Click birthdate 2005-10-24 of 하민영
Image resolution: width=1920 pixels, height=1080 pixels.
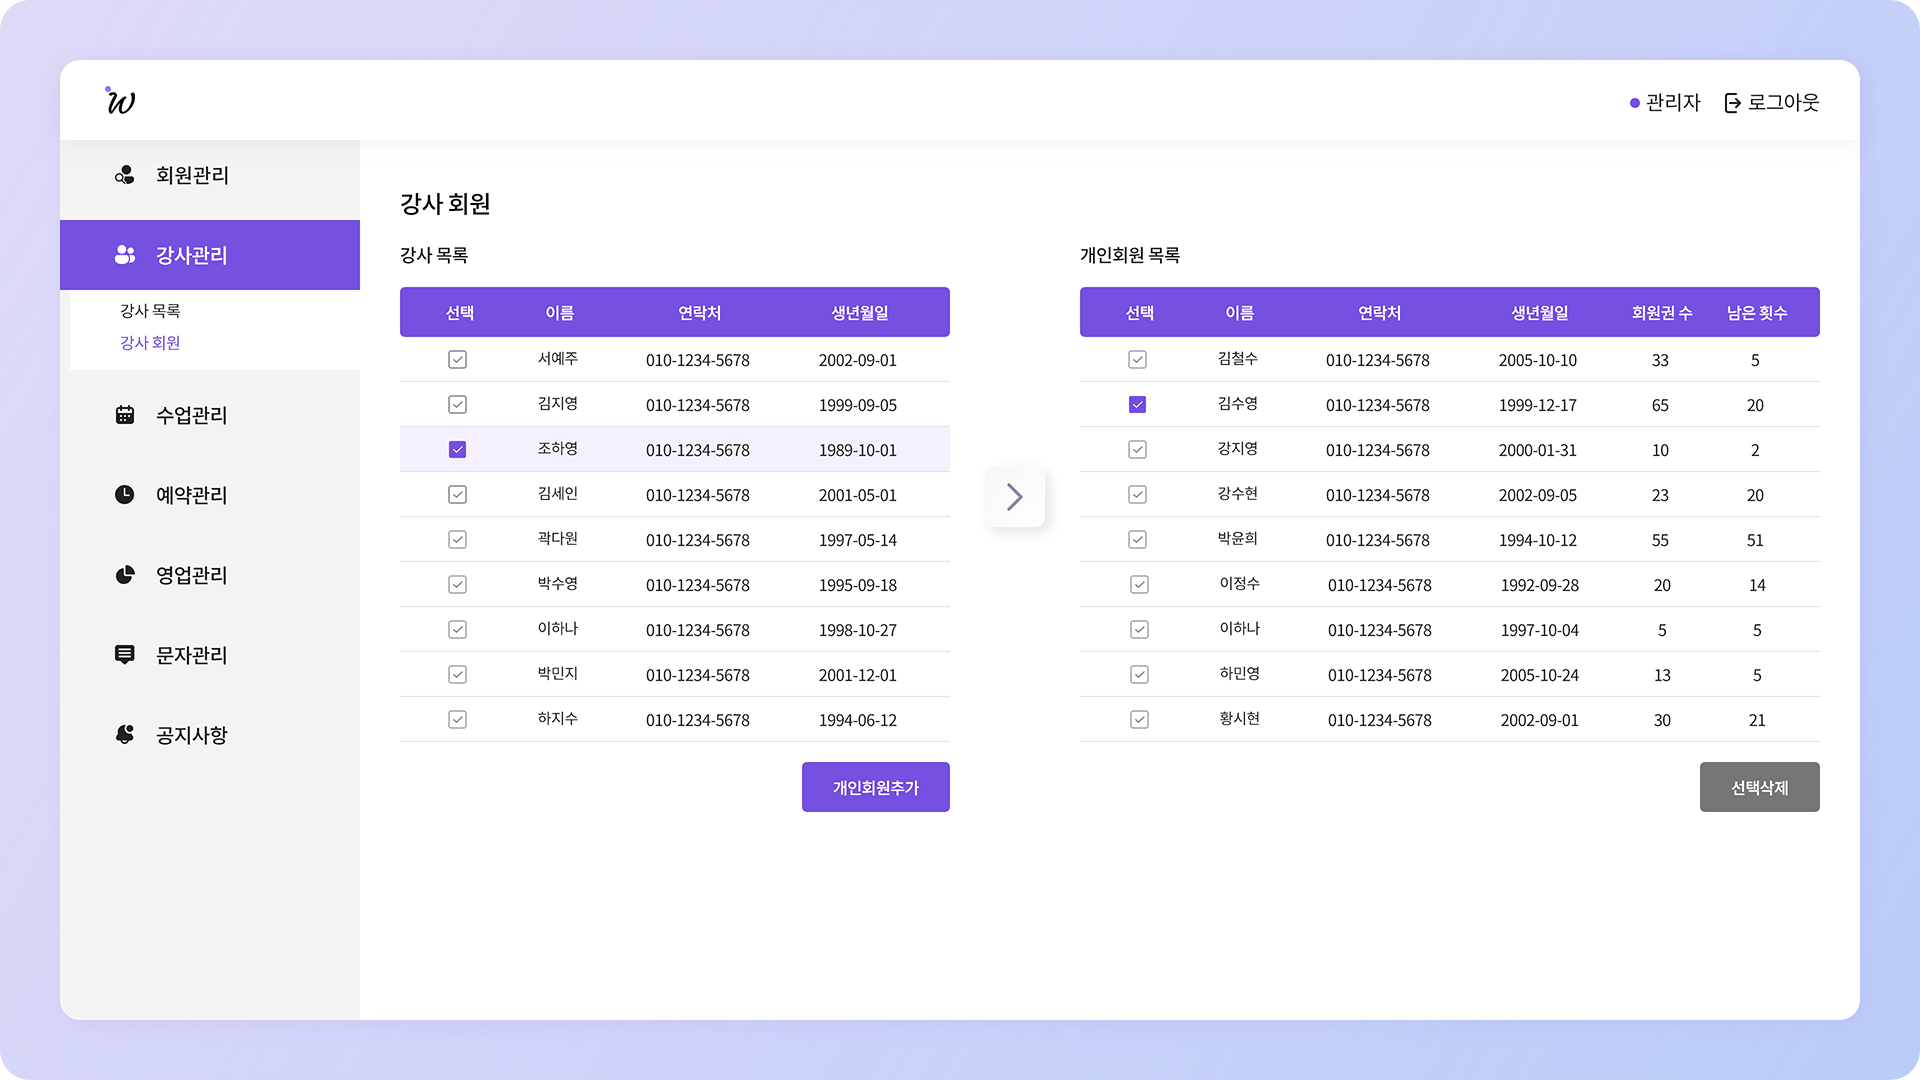coord(1540,675)
